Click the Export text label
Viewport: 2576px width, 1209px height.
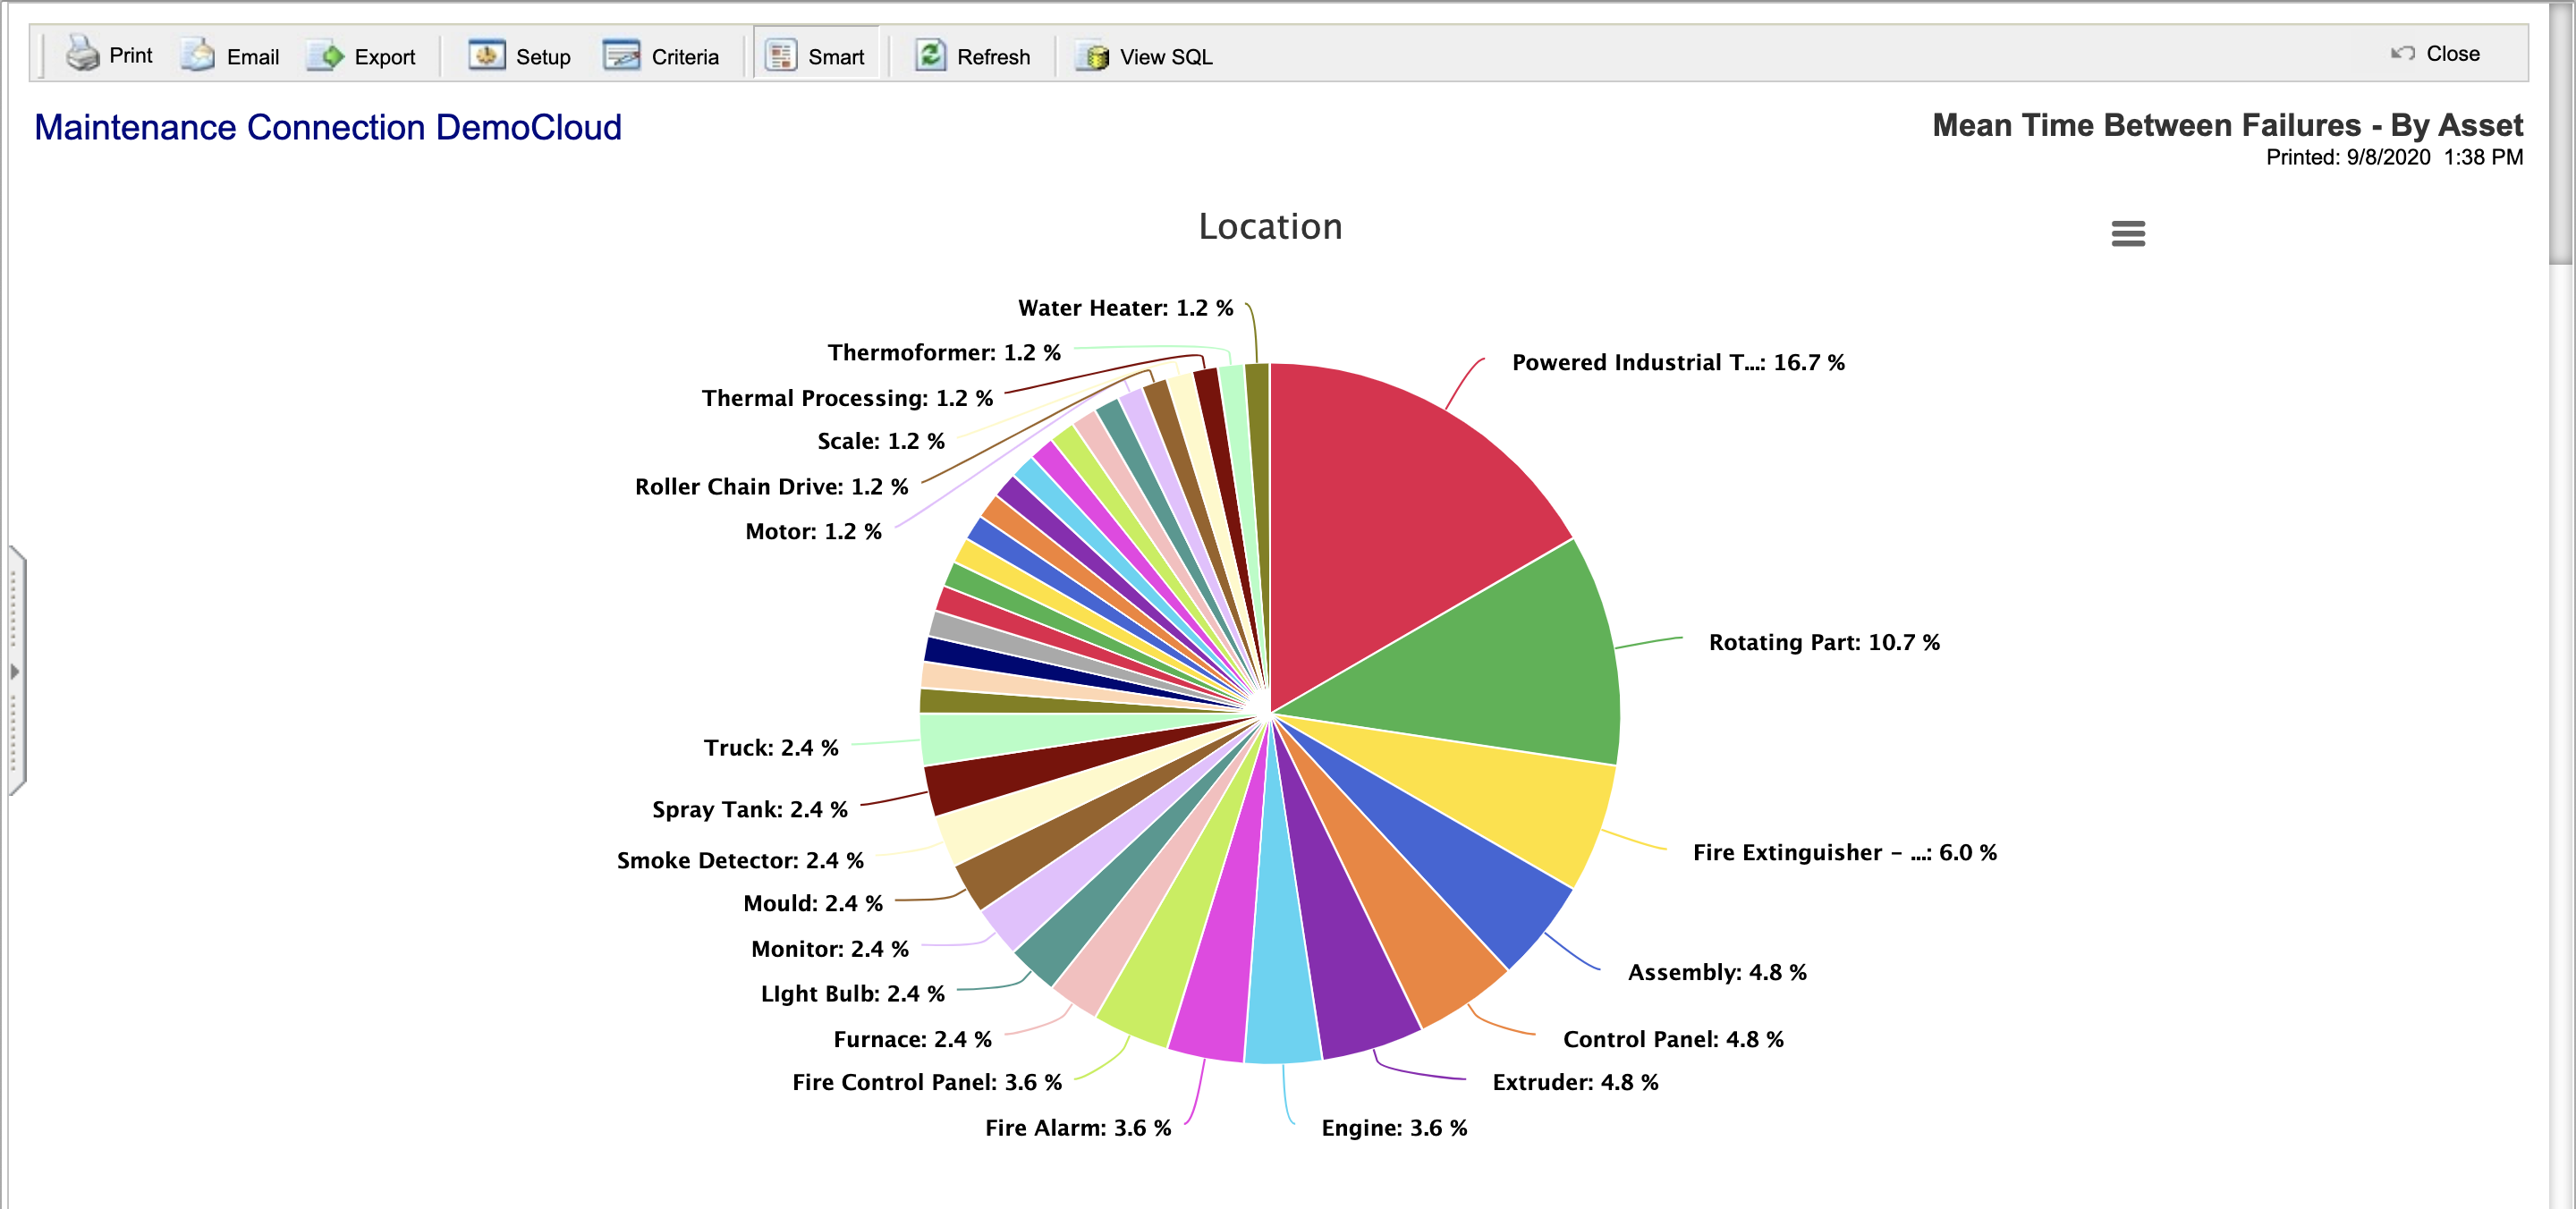(384, 57)
